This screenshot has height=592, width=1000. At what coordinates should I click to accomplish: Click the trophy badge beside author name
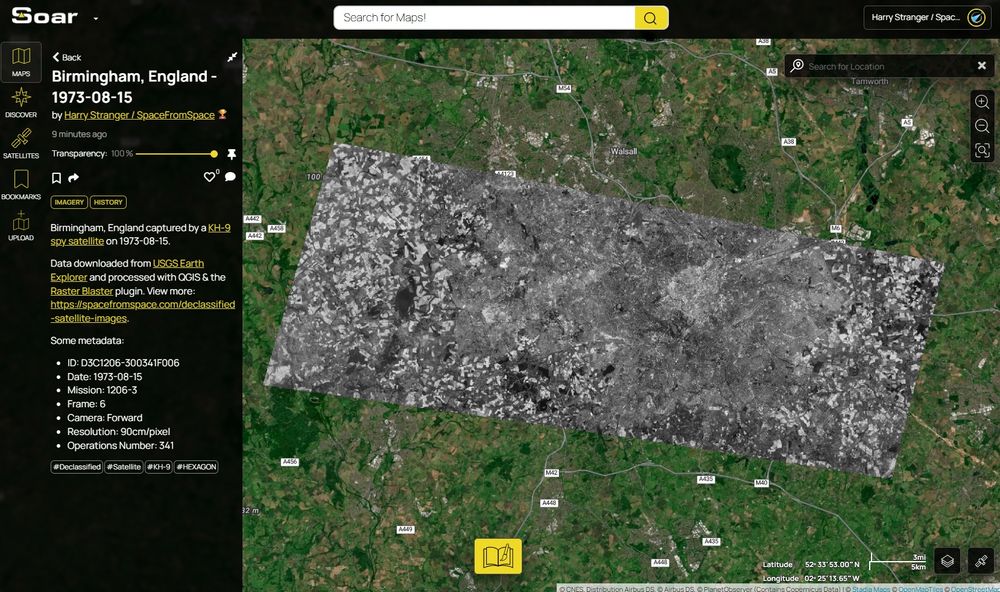pos(223,114)
